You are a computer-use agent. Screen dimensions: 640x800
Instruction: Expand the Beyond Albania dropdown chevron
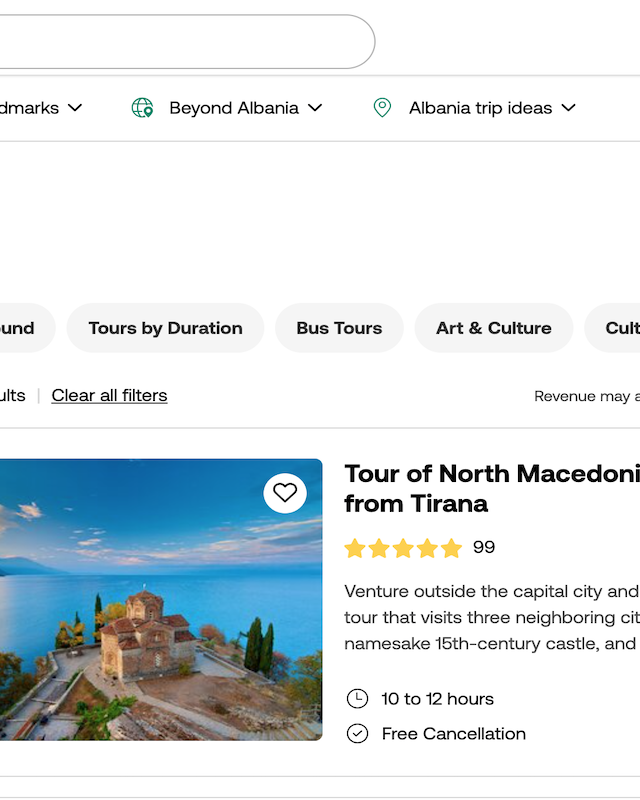pos(315,108)
